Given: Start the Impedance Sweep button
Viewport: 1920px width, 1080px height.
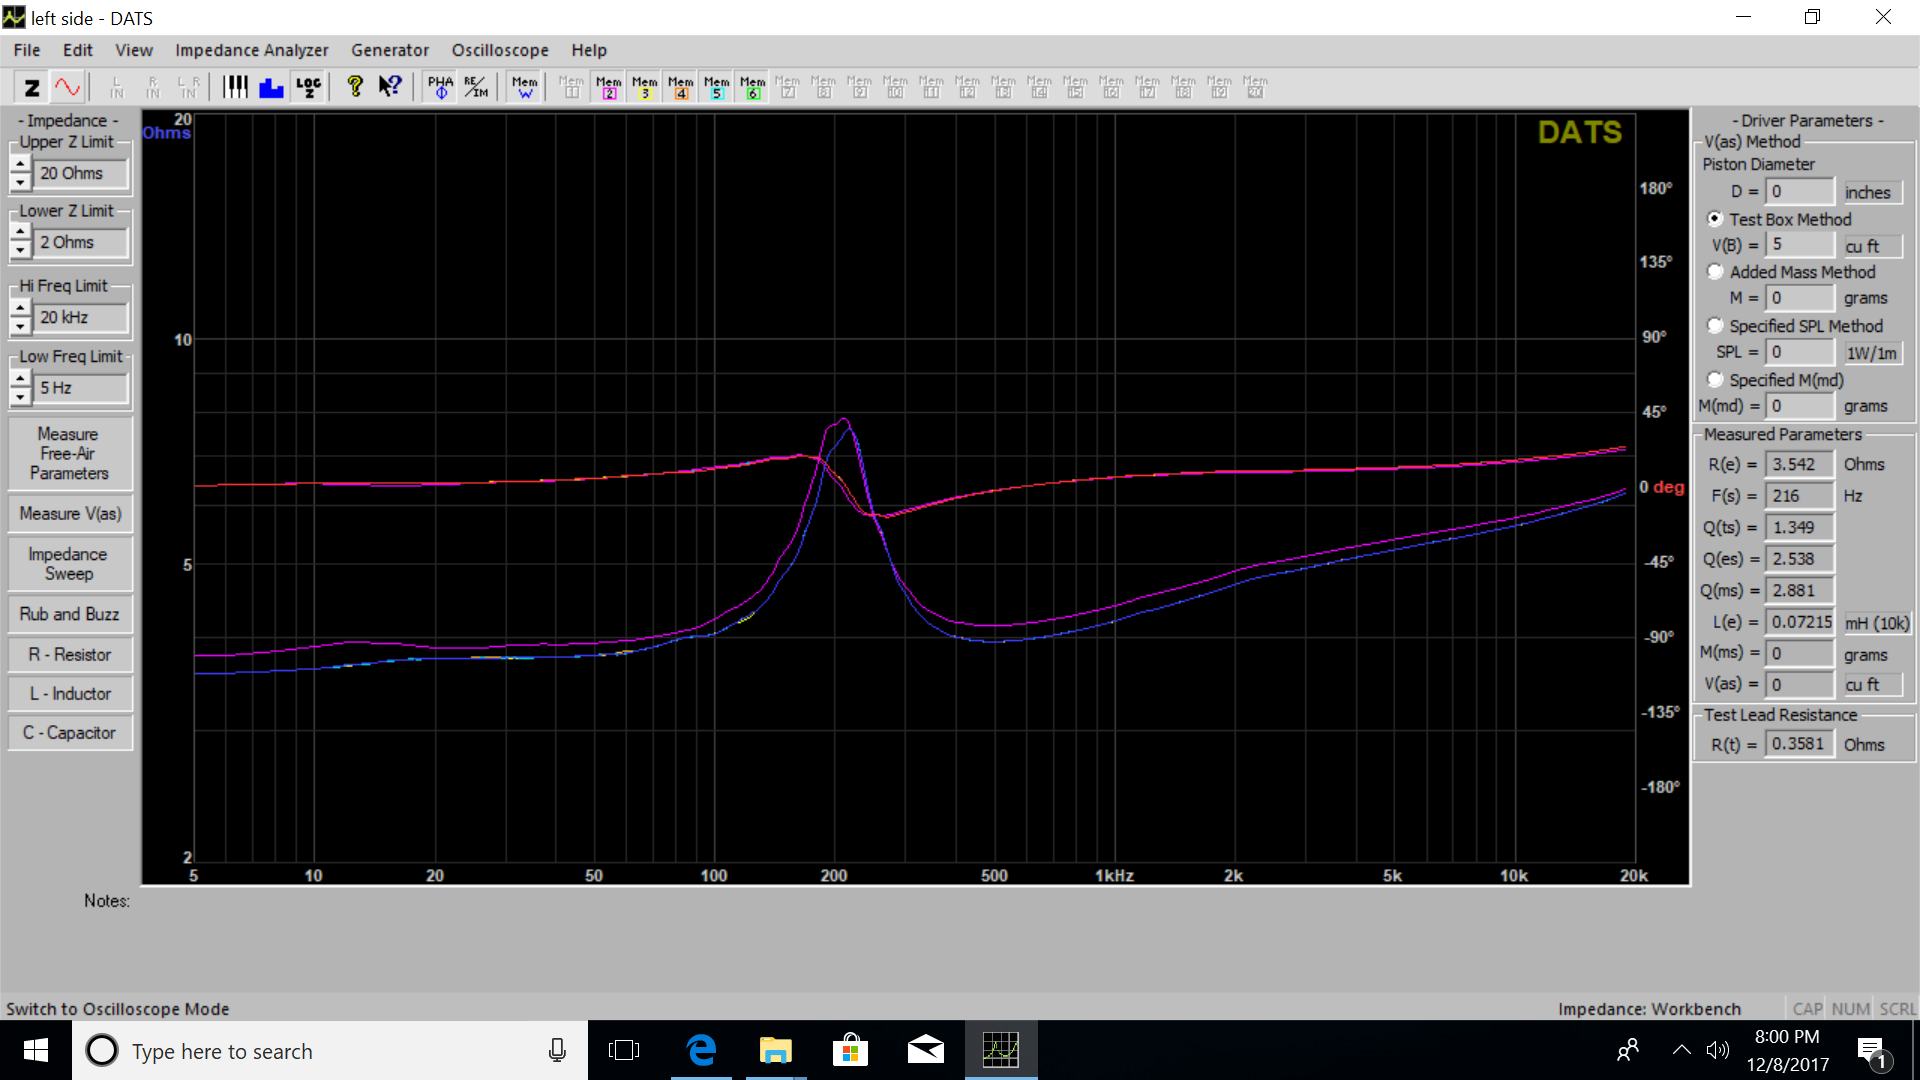Looking at the screenshot, I should tap(69, 564).
